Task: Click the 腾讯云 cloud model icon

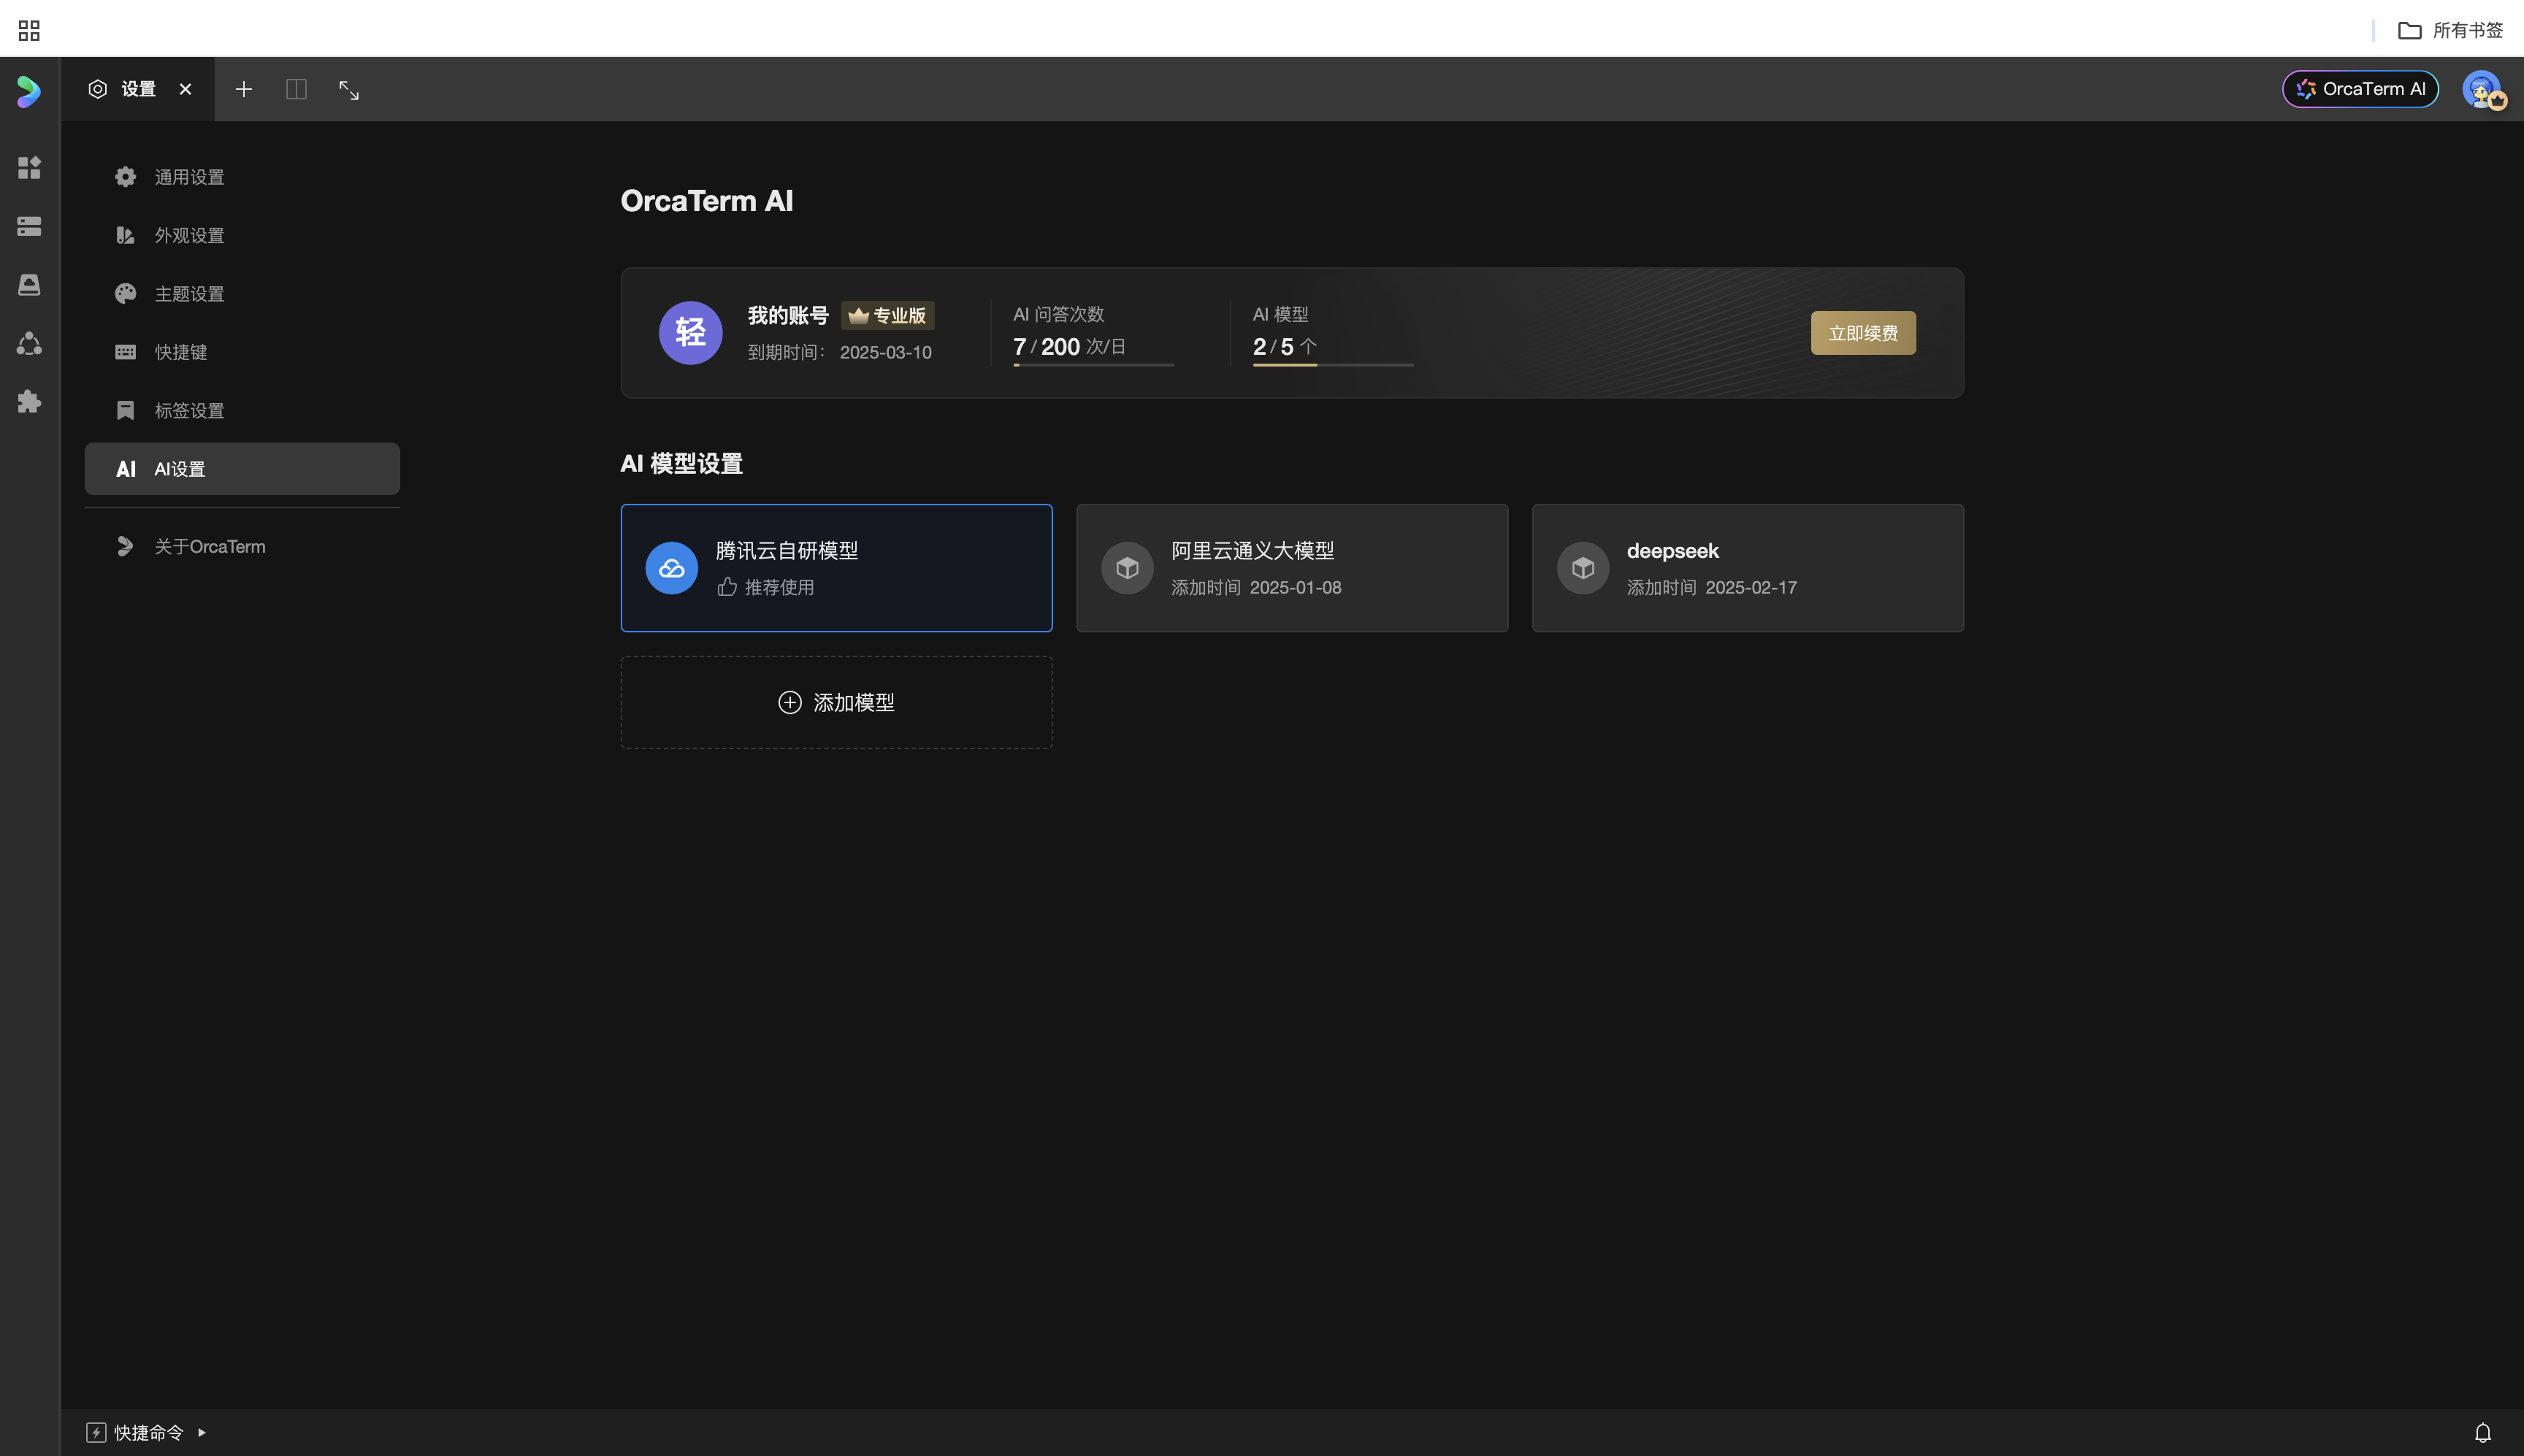Action: pos(671,568)
